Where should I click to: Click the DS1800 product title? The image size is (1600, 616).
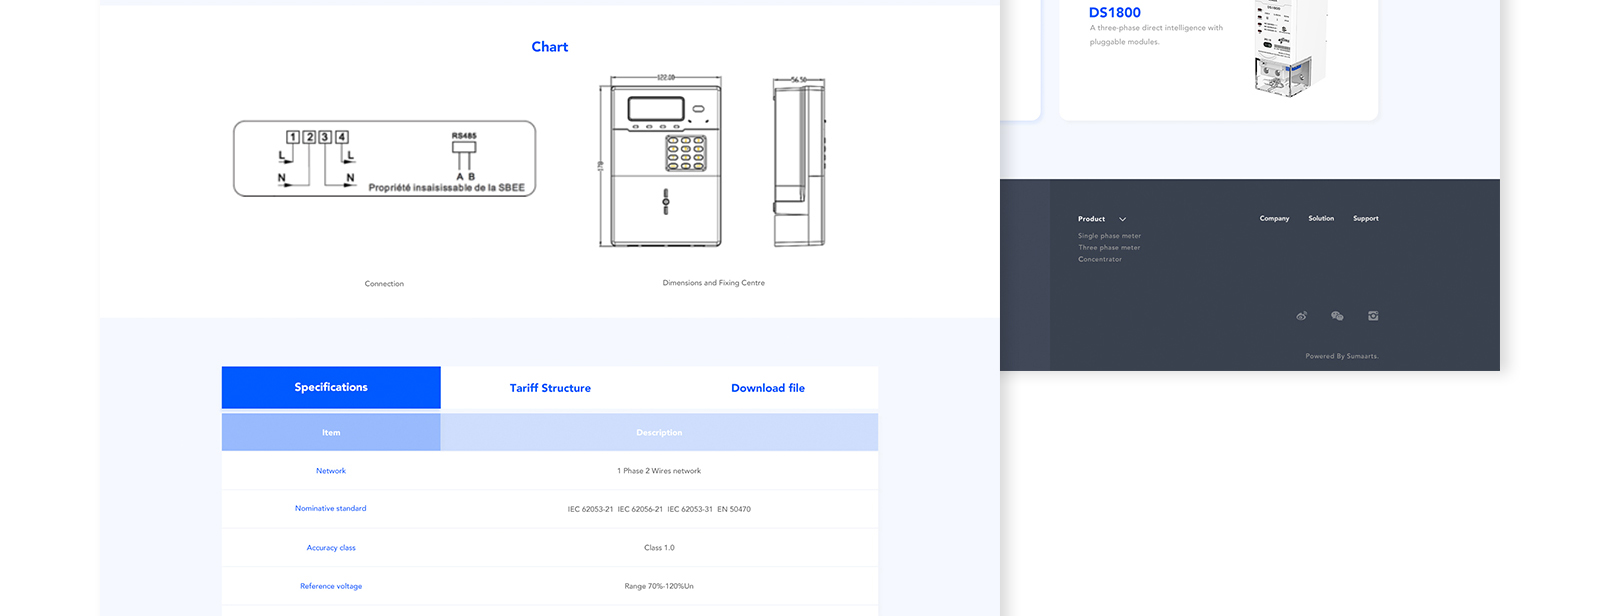1114,13
